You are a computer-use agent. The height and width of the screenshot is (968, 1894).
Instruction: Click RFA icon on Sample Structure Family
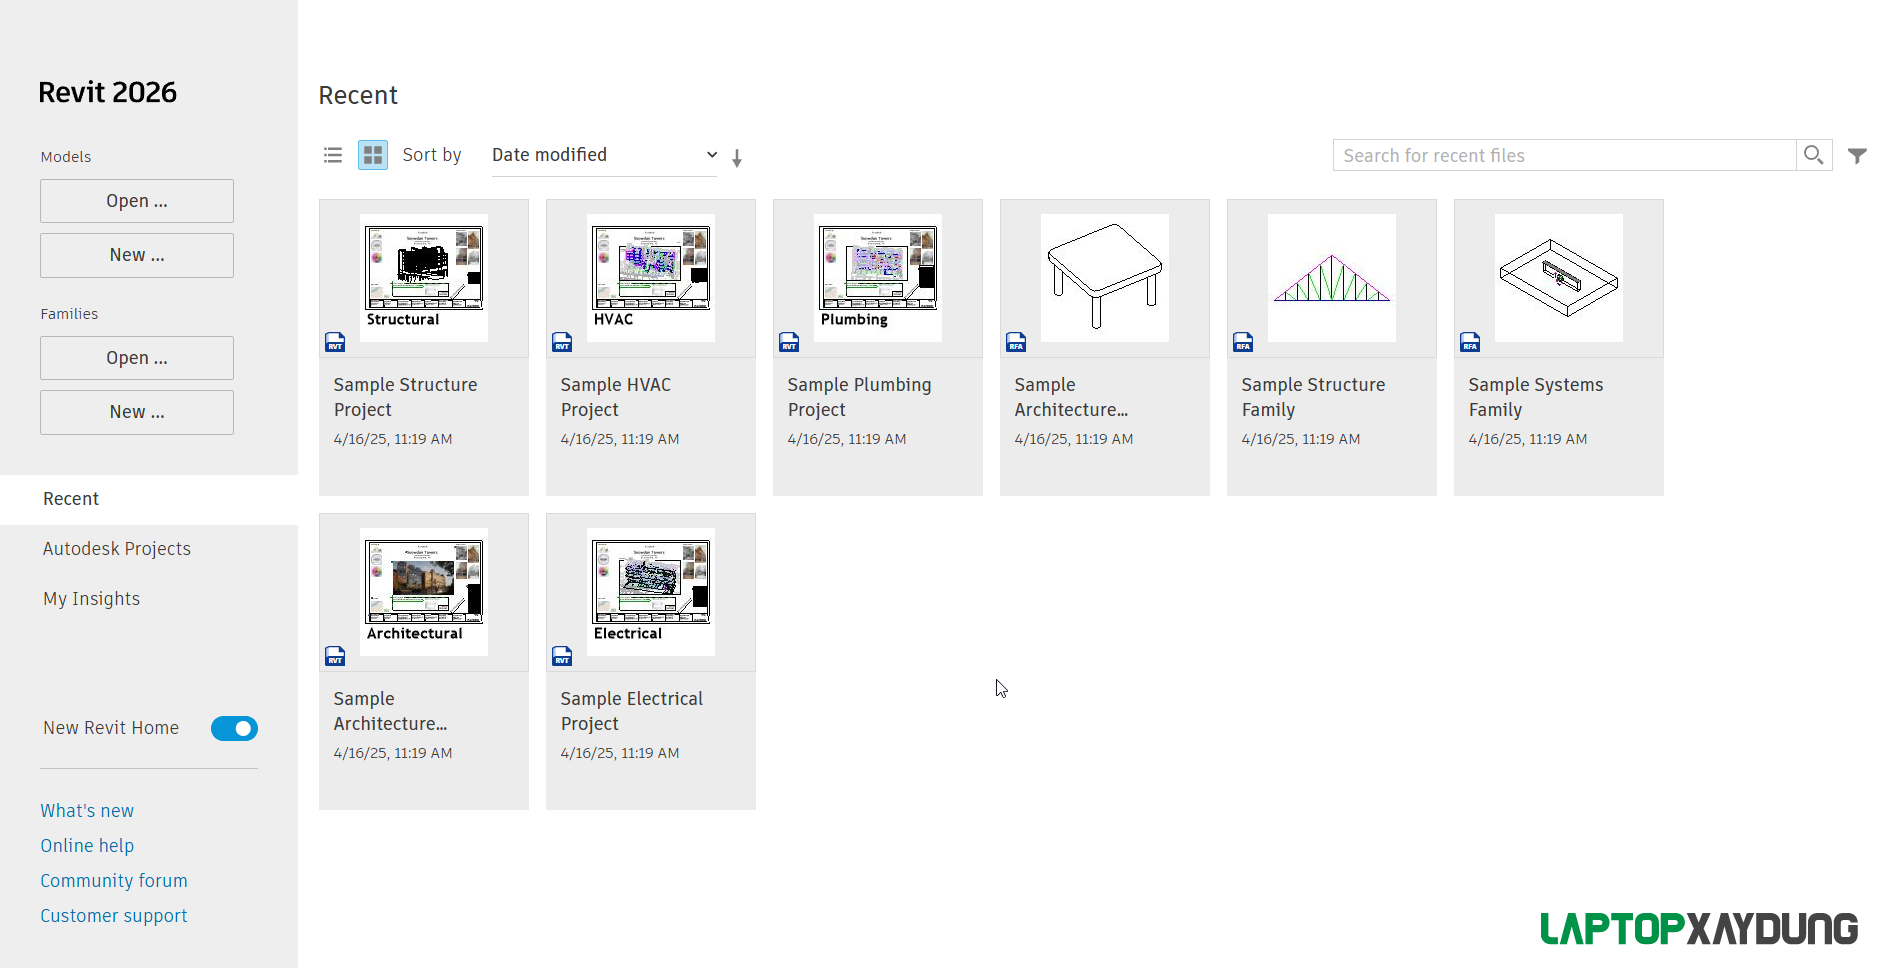[x=1243, y=342]
